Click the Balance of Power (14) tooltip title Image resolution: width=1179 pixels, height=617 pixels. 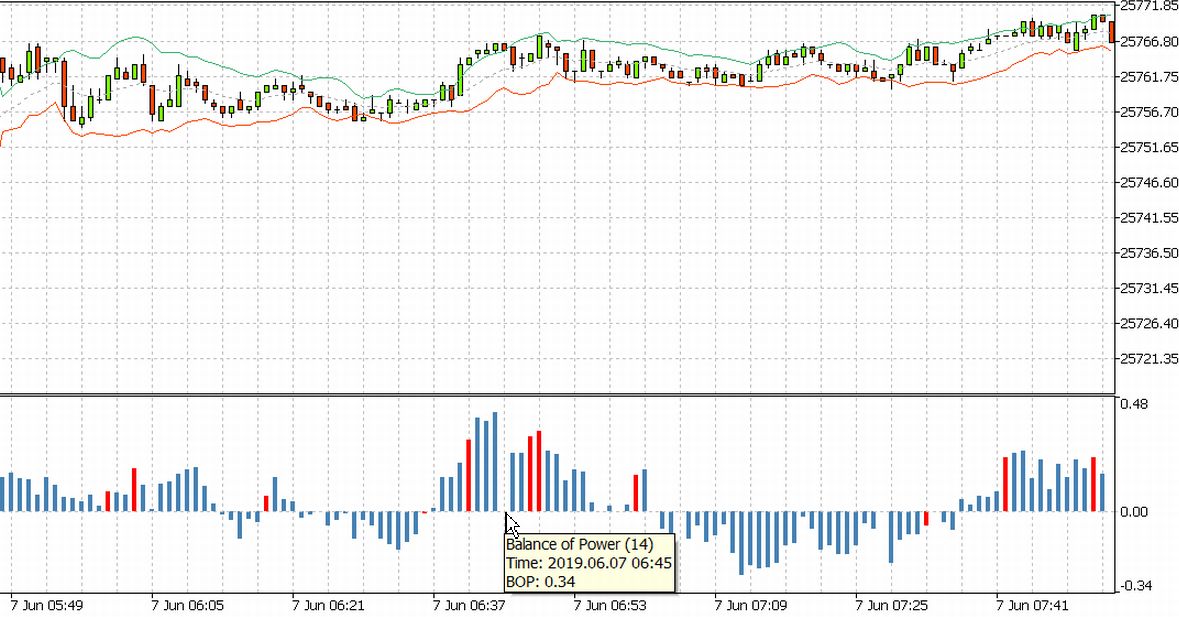pos(580,544)
